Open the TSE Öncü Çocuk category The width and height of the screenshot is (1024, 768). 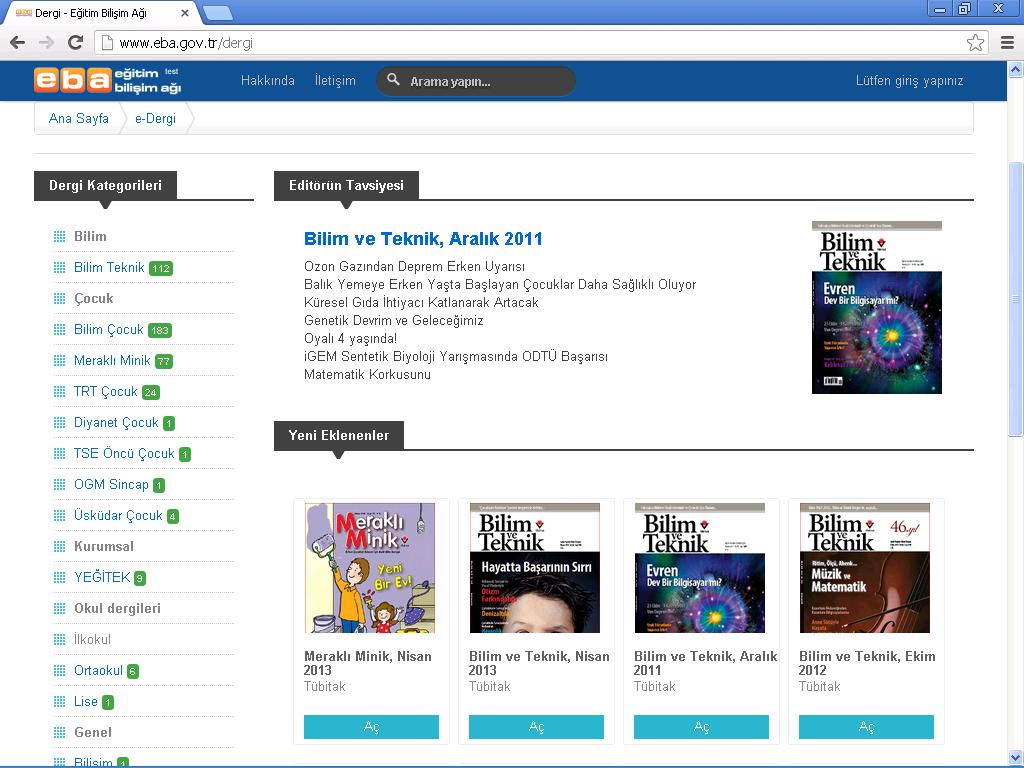point(124,453)
